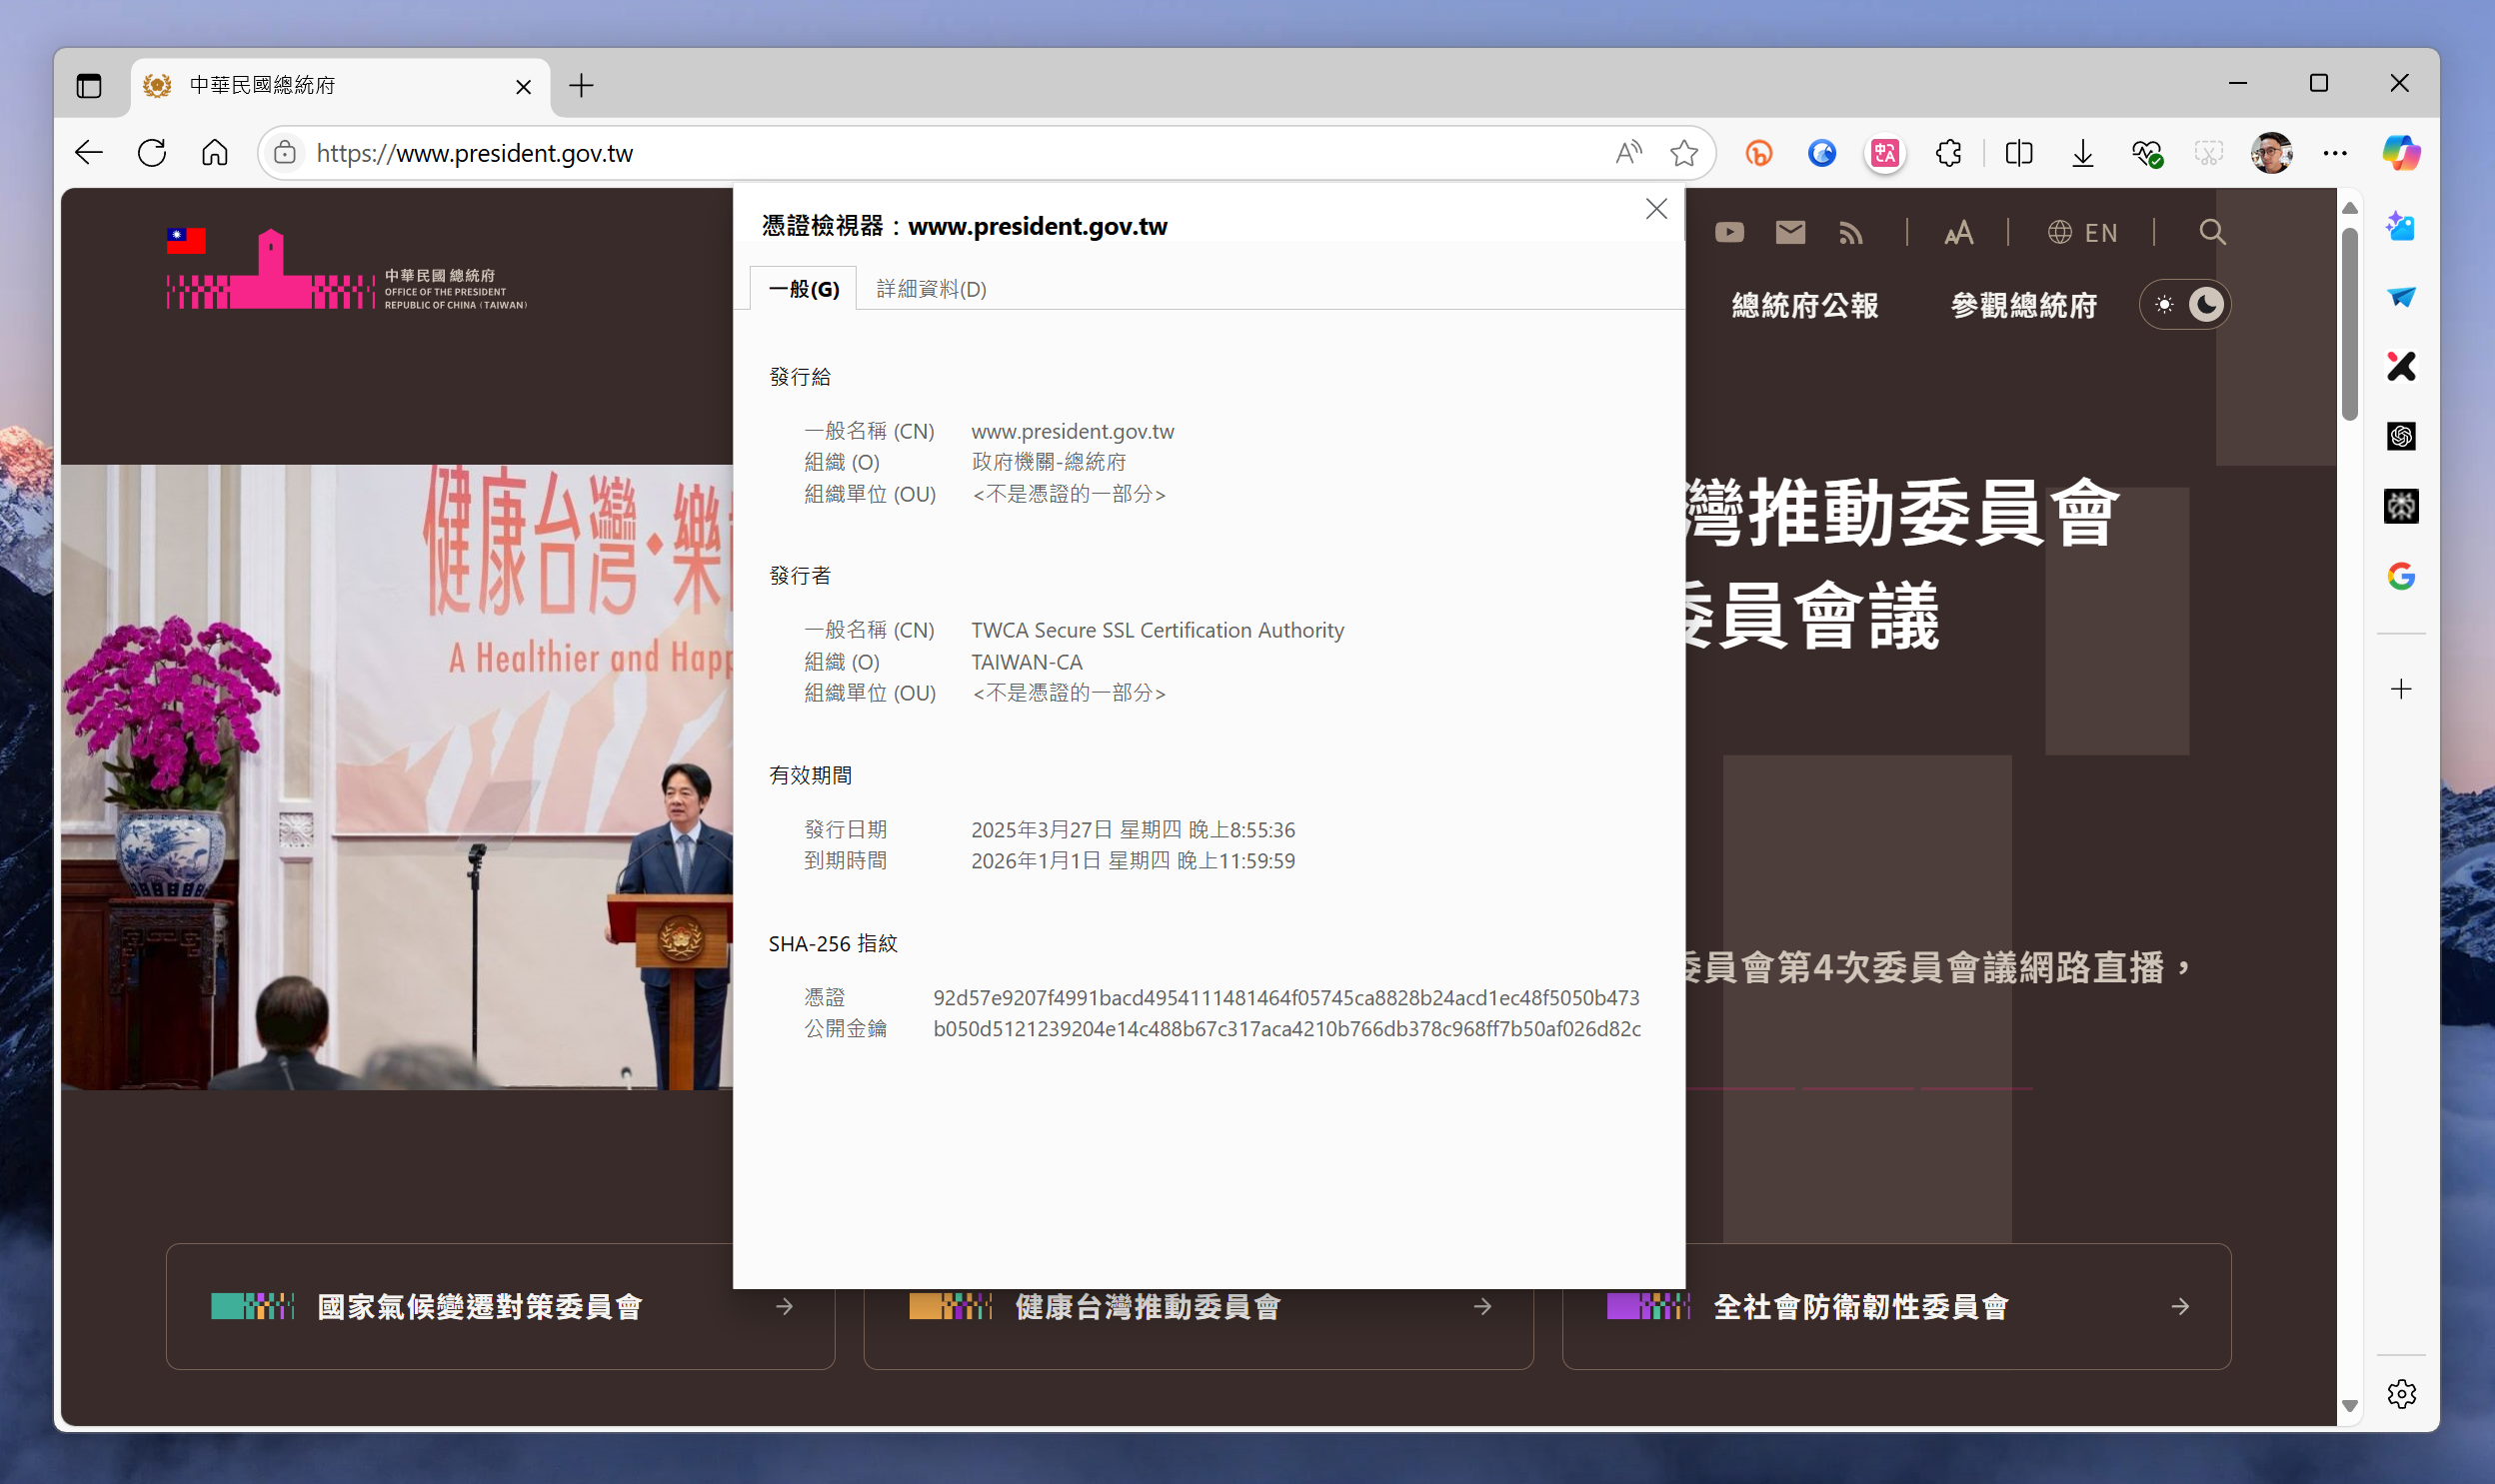Expand sidebar customize plus button
This screenshot has height=1484, width=2495.
2400,689
